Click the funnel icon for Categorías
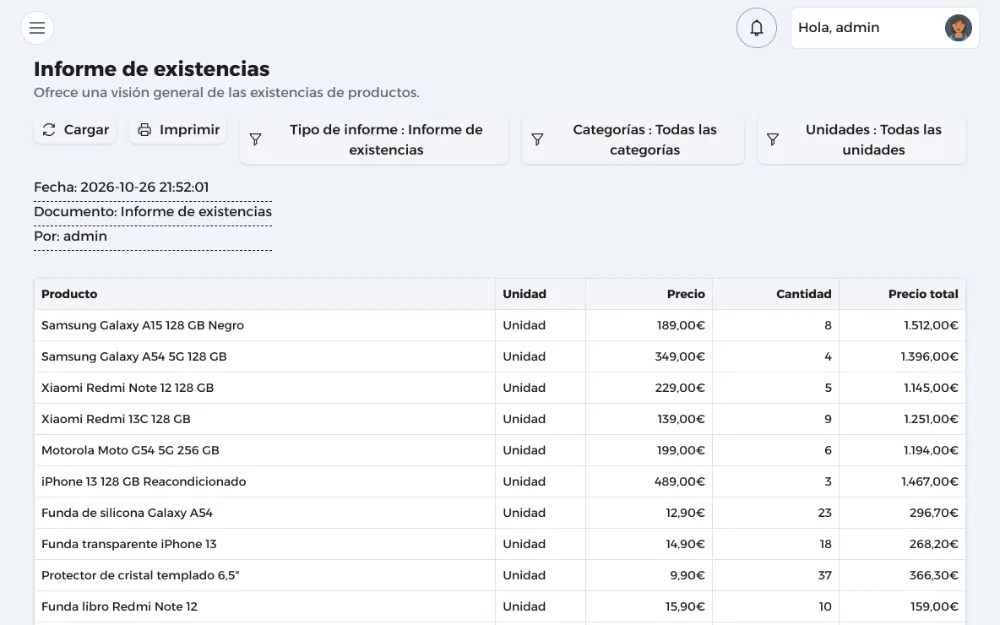 click(x=538, y=140)
